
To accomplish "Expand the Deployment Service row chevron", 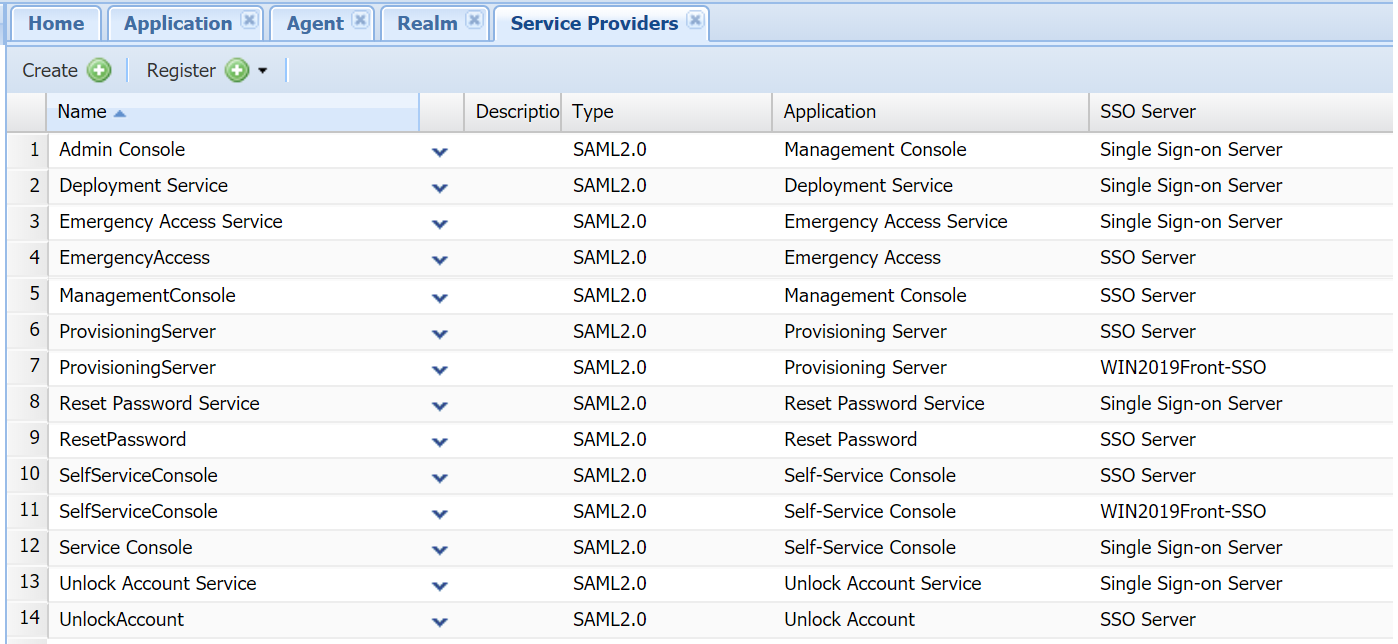I will (439, 188).
